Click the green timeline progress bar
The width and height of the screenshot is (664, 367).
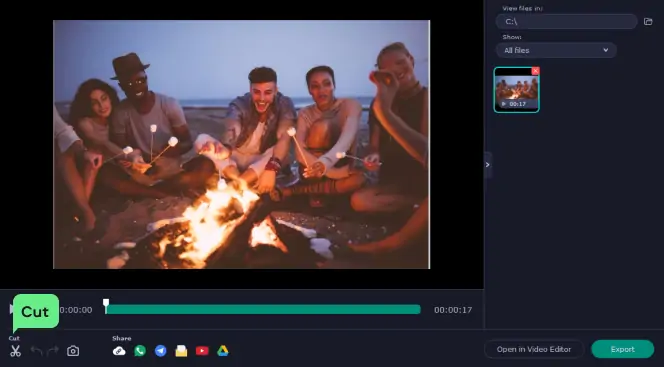[x=263, y=310]
